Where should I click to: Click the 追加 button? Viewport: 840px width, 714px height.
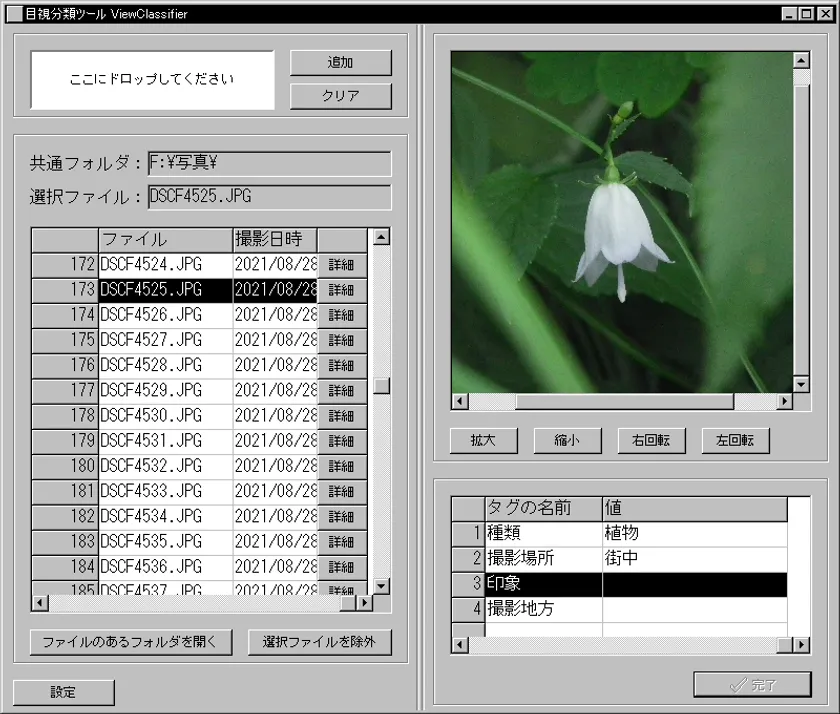tap(340, 63)
